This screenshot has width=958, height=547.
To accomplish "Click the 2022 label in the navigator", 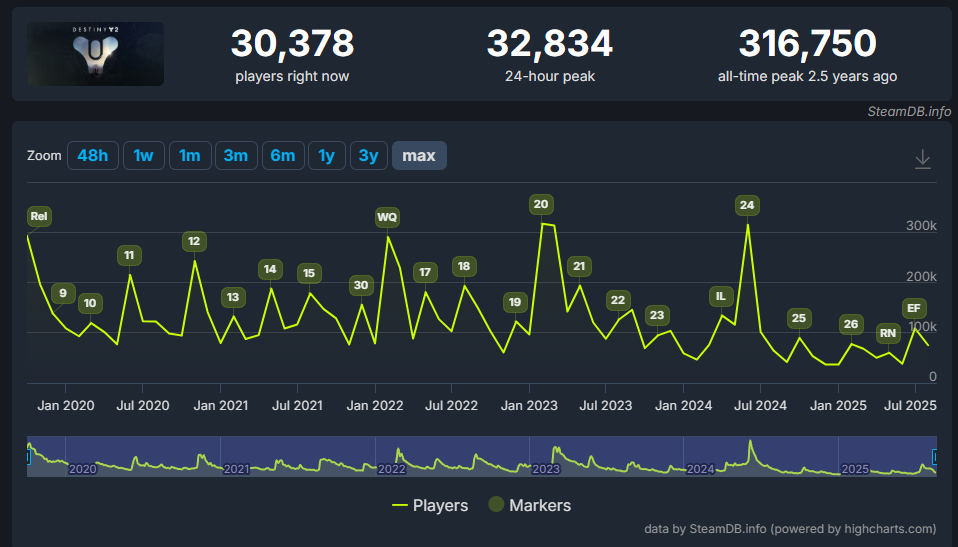I will (392, 469).
